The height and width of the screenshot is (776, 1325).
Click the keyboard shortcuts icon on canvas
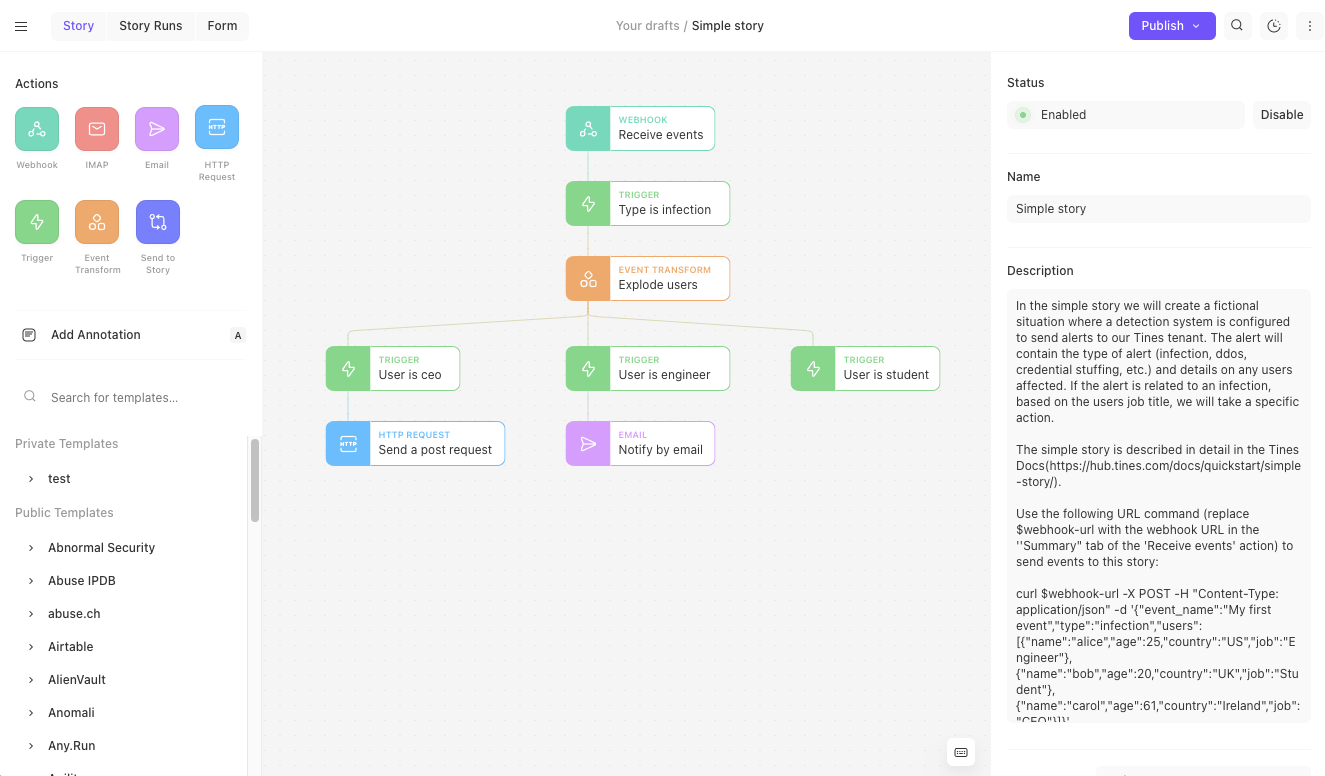pyautogui.click(x=961, y=752)
